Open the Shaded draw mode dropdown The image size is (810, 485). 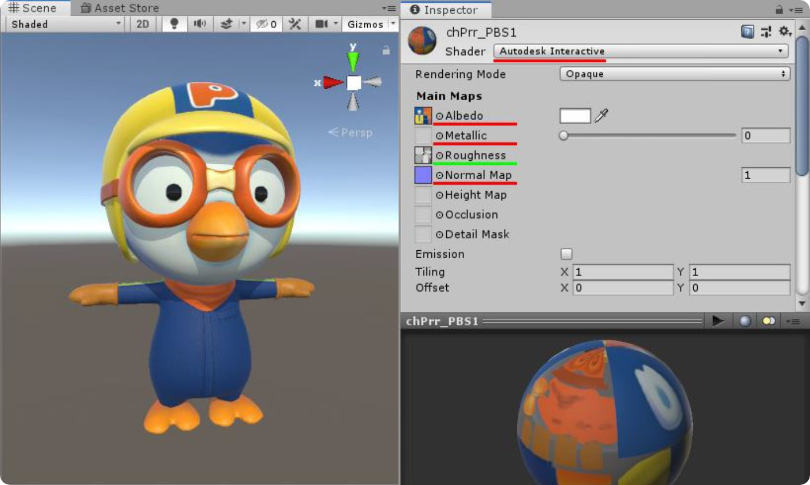tap(65, 24)
